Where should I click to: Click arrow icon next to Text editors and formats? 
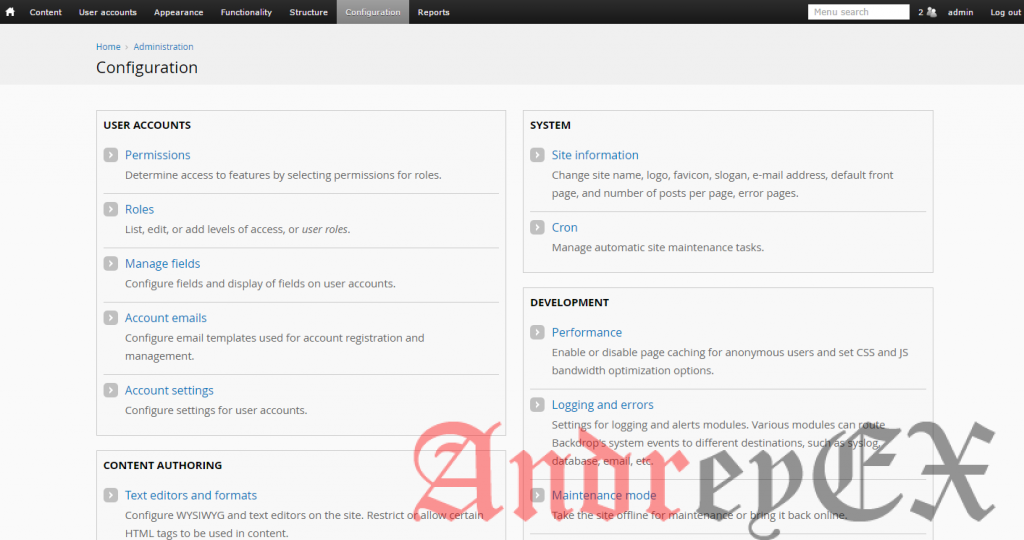pyautogui.click(x=110, y=495)
